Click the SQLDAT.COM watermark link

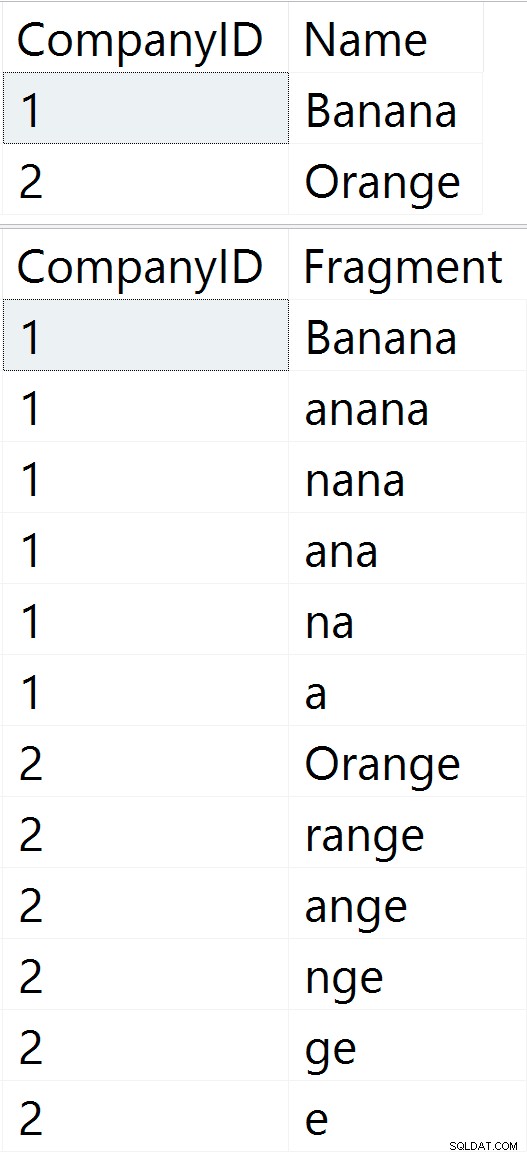click(484, 1146)
